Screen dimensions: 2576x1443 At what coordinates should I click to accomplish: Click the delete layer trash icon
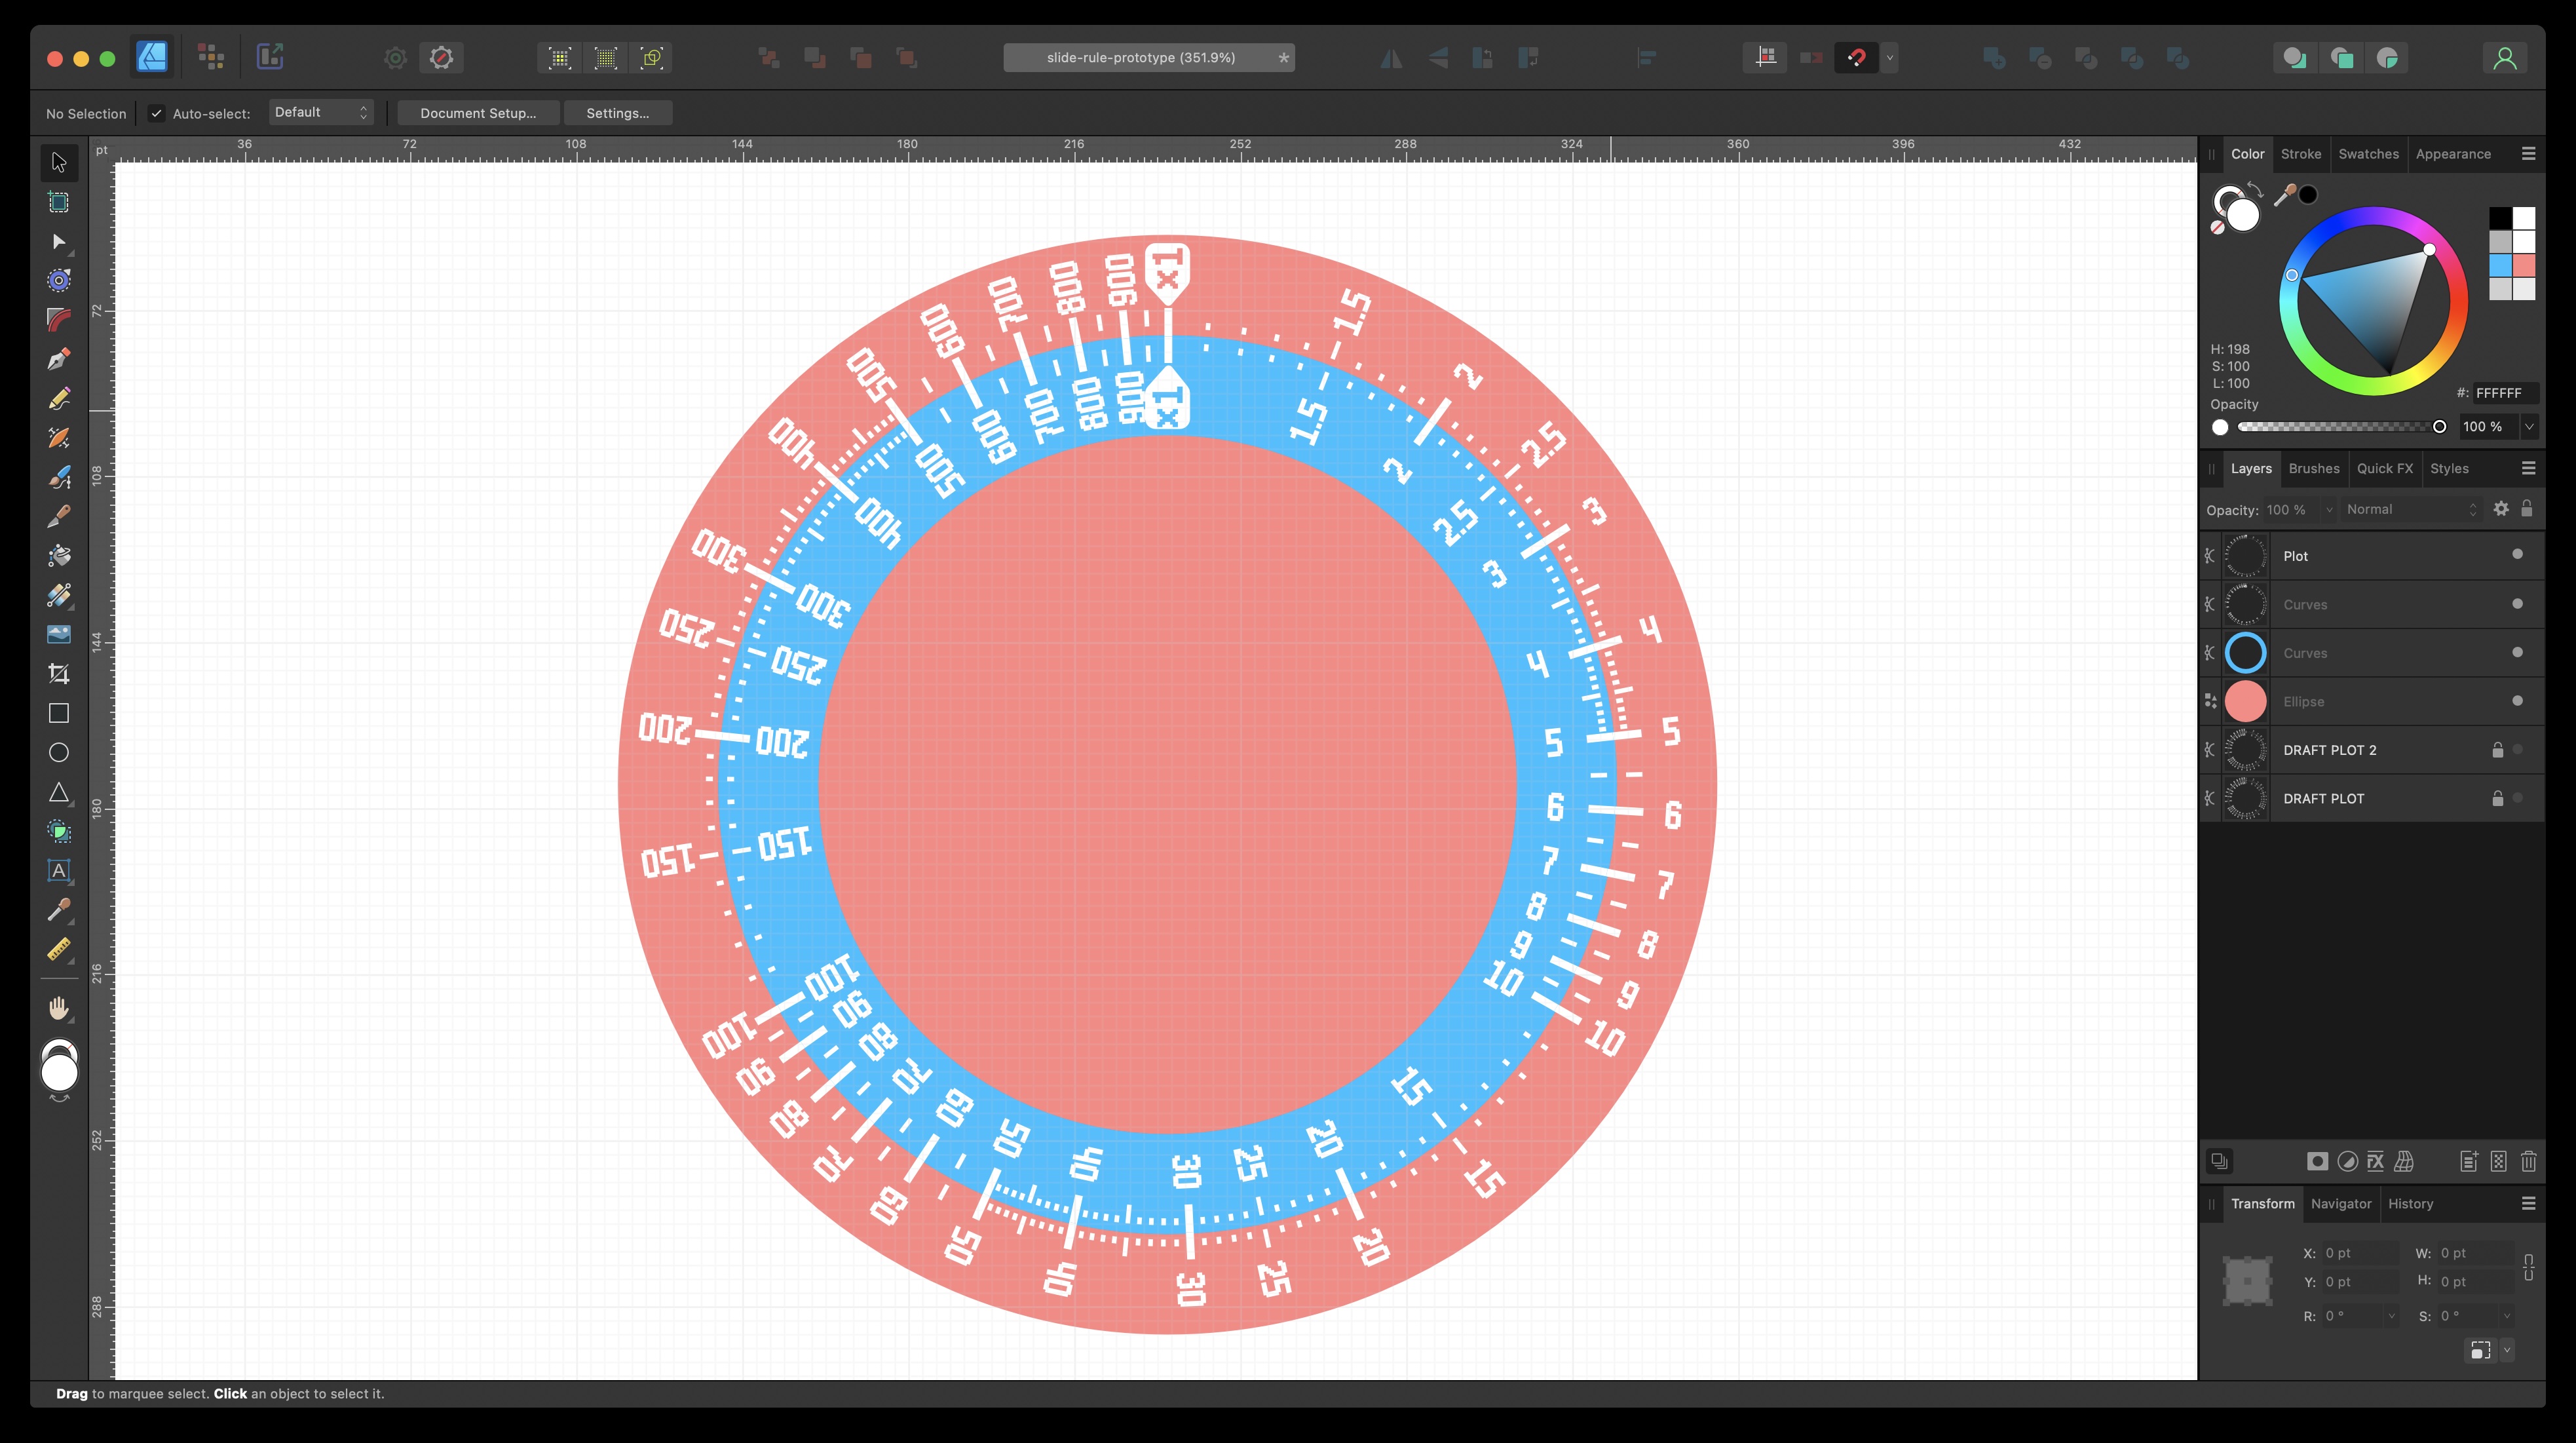click(x=2529, y=1161)
